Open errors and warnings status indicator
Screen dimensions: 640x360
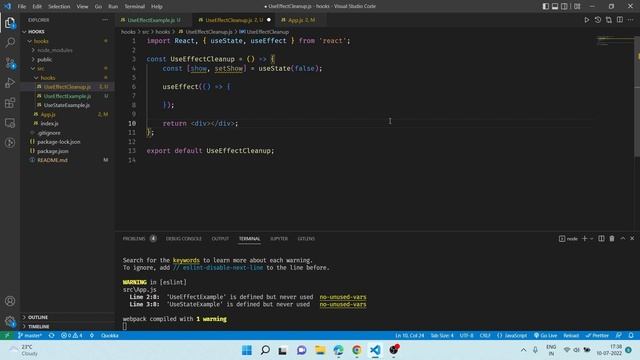click(71, 336)
